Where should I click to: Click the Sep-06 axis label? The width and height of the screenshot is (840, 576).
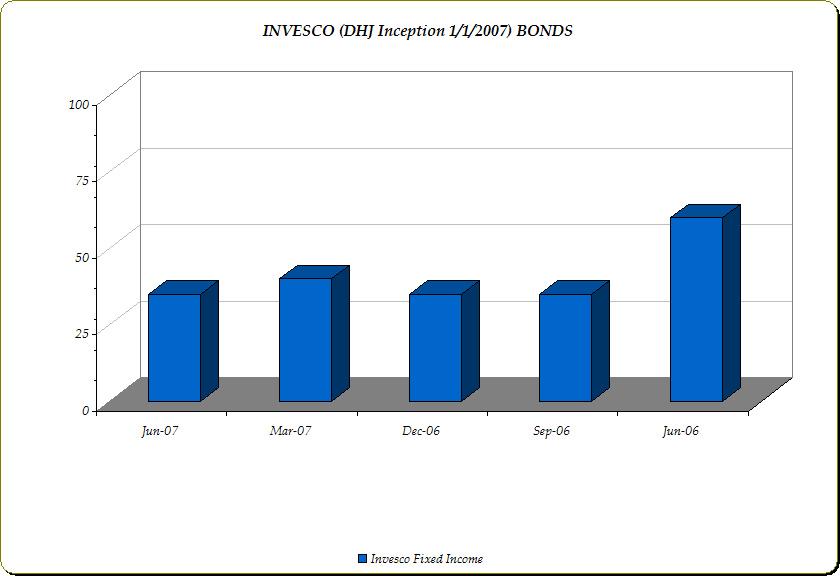pos(551,431)
